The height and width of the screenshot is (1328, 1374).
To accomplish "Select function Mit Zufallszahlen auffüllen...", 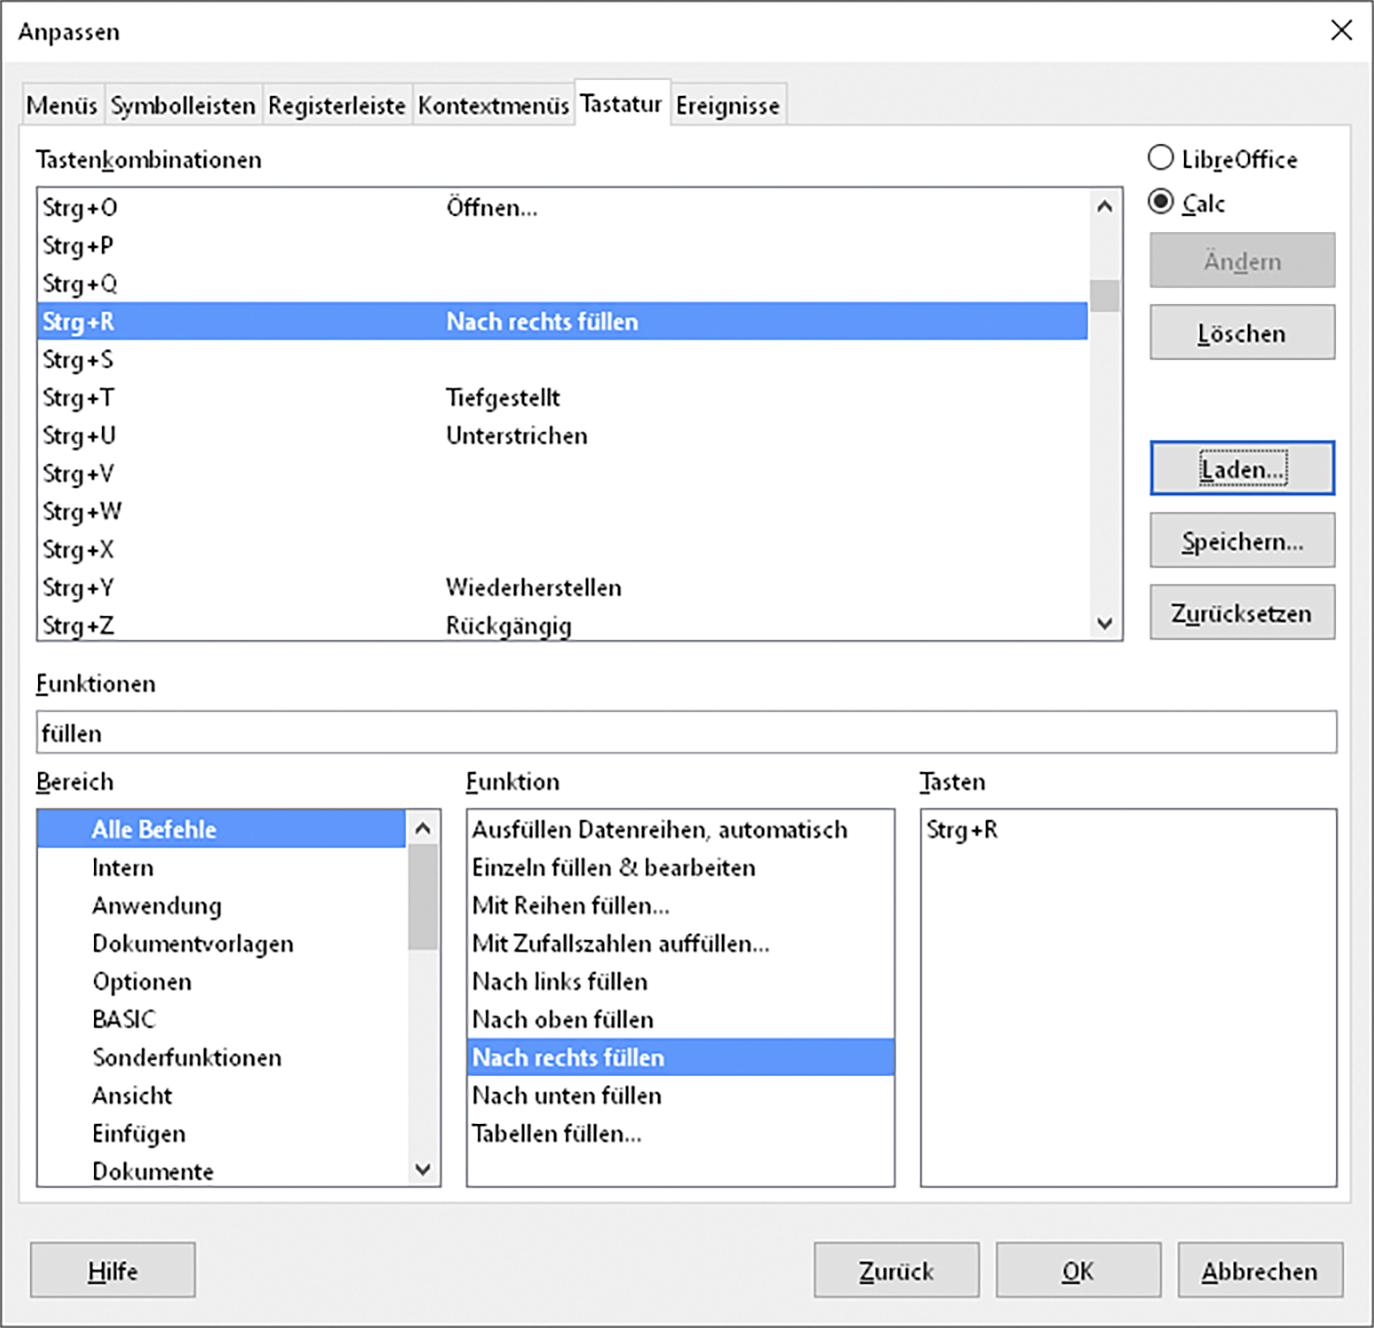I will [680, 943].
